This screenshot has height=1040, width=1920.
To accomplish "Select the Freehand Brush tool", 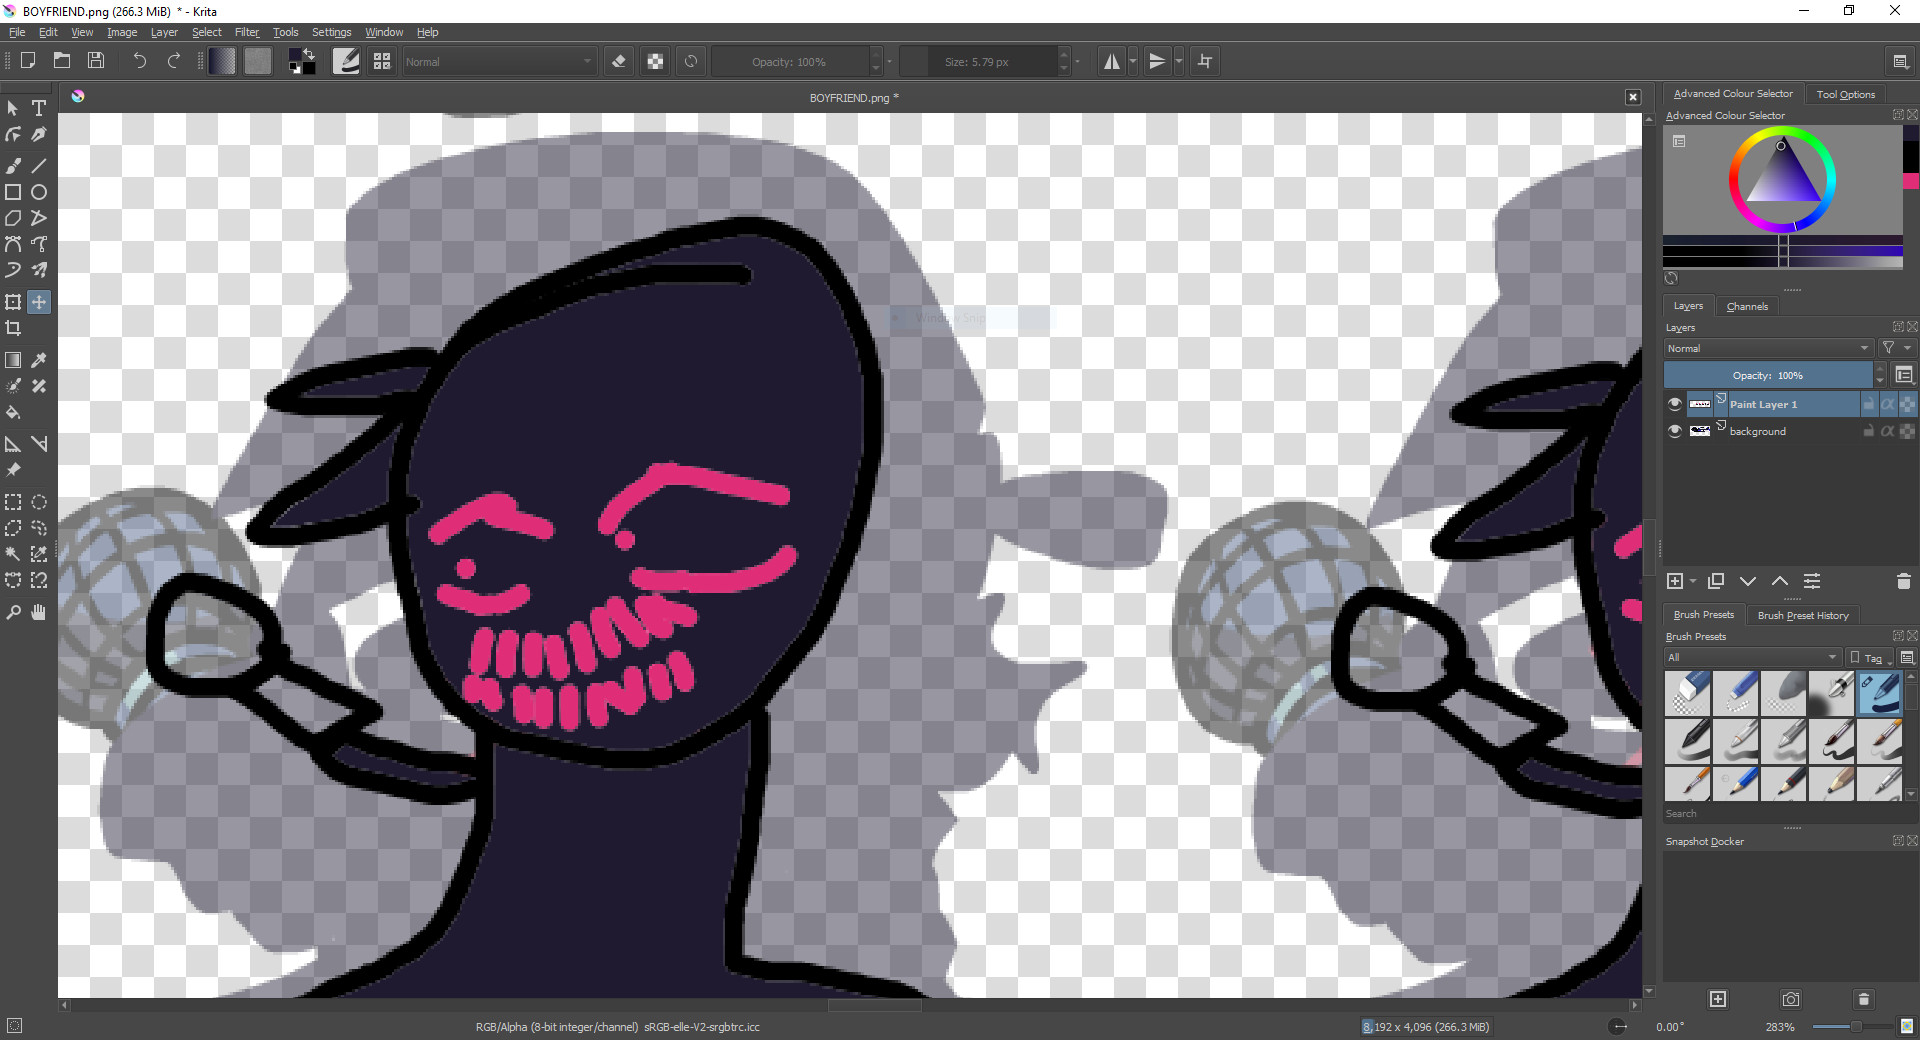I will coord(13,165).
